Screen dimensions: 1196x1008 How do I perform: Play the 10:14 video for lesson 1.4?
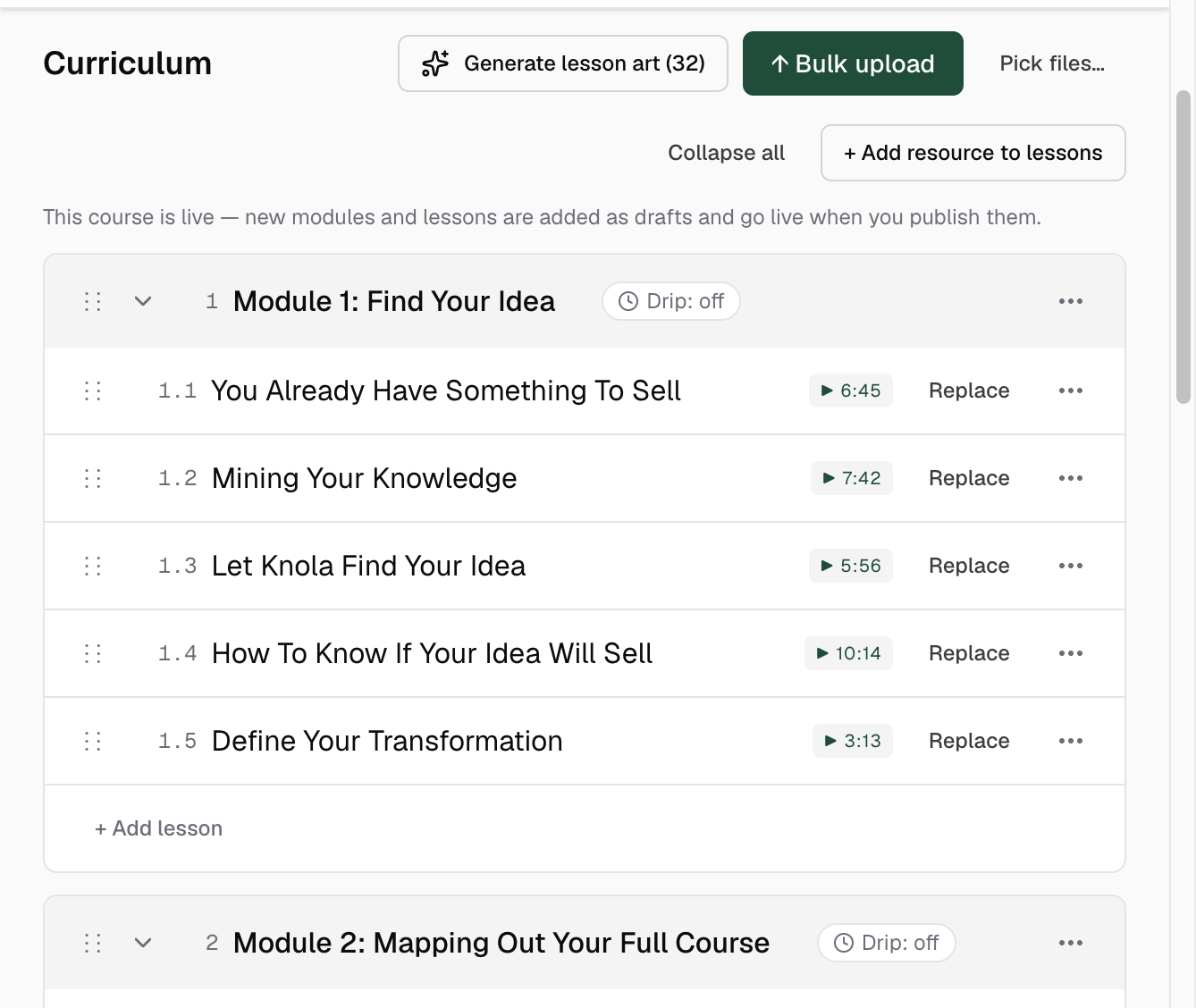tap(848, 653)
